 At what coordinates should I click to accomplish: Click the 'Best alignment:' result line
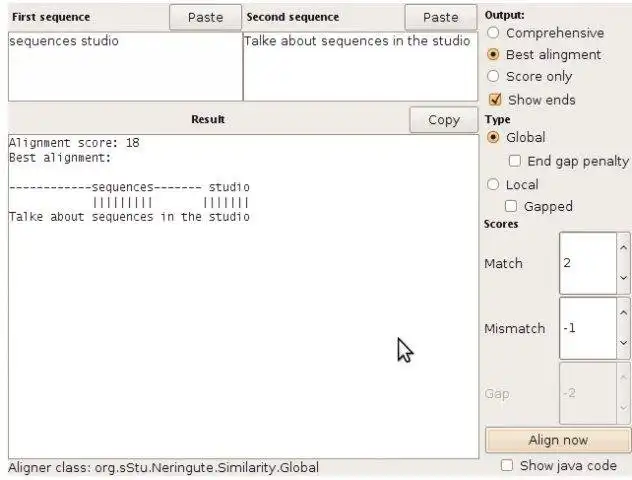tap(60, 158)
